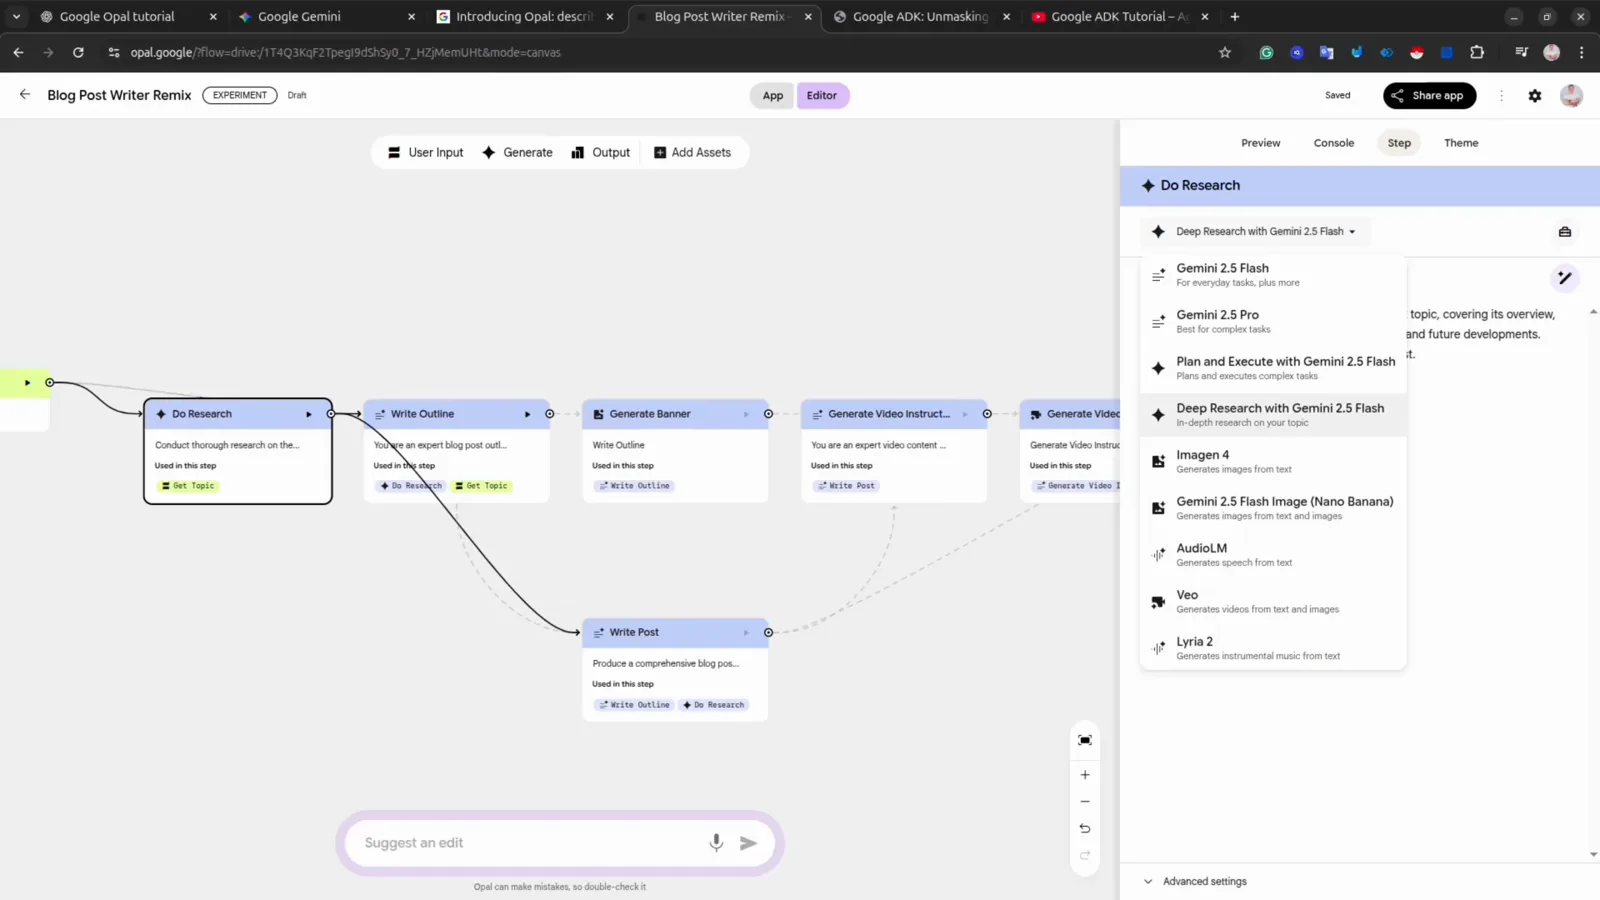Open the settings gear icon
Viewport: 1600px width, 900px height.
pyautogui.click(x=1535, y=96)
